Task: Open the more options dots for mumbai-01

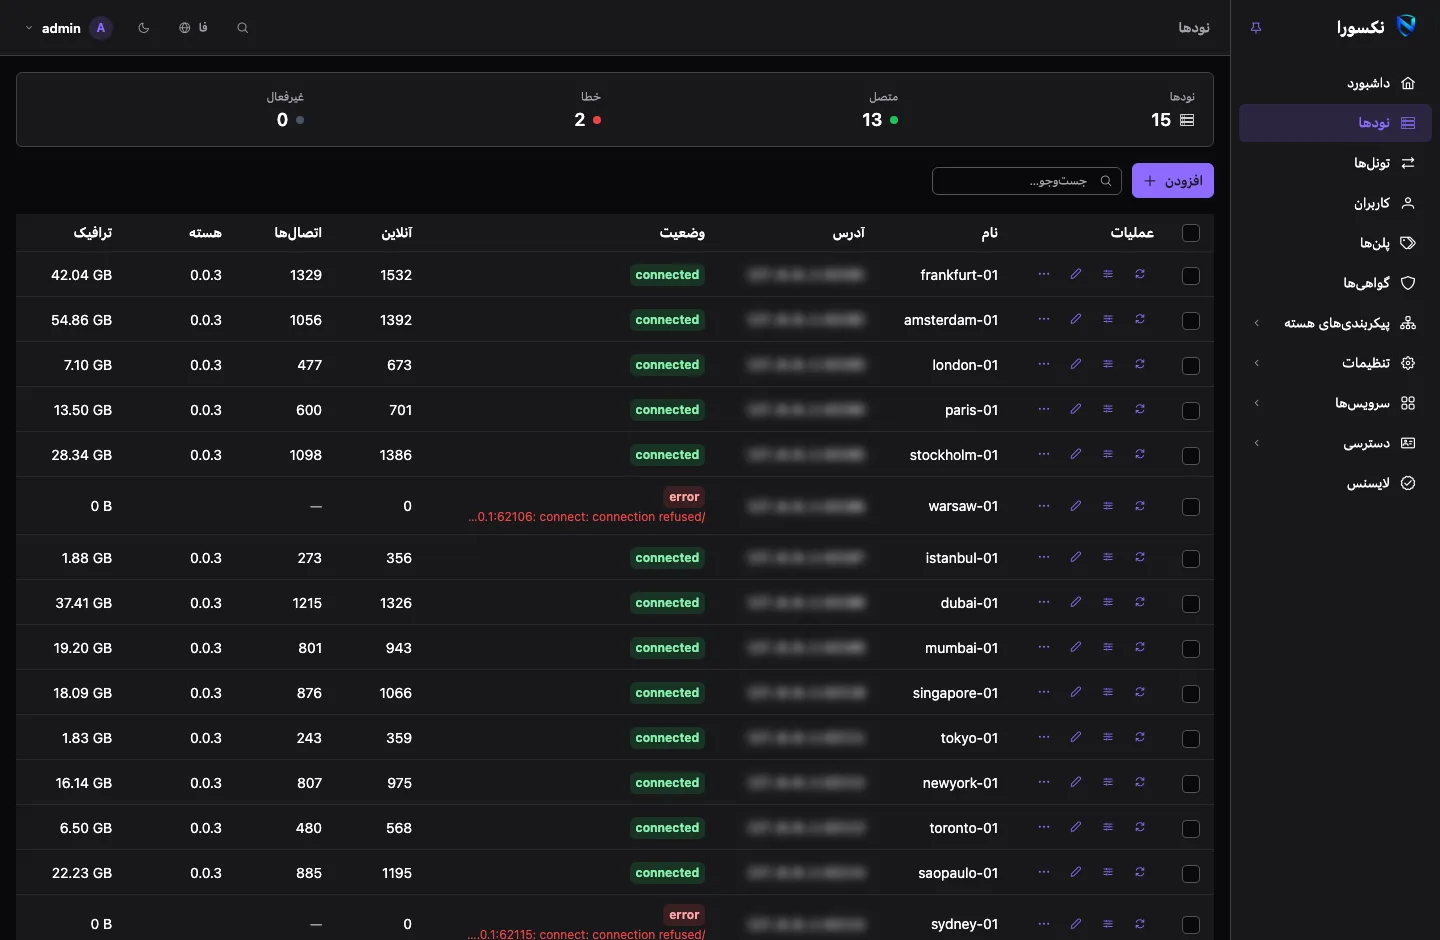Action: click(x=1044, y=647)
